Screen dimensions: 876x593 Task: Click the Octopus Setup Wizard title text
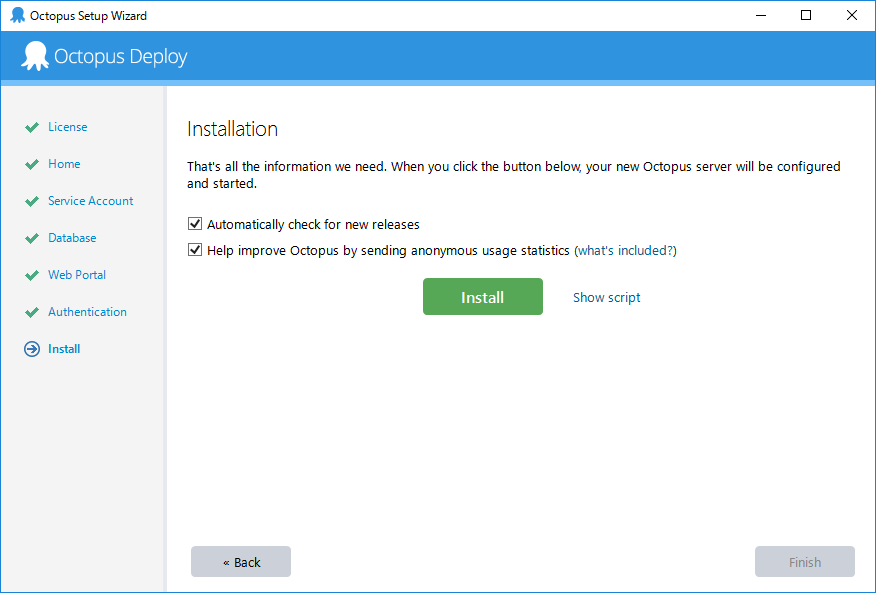[88, 16]
